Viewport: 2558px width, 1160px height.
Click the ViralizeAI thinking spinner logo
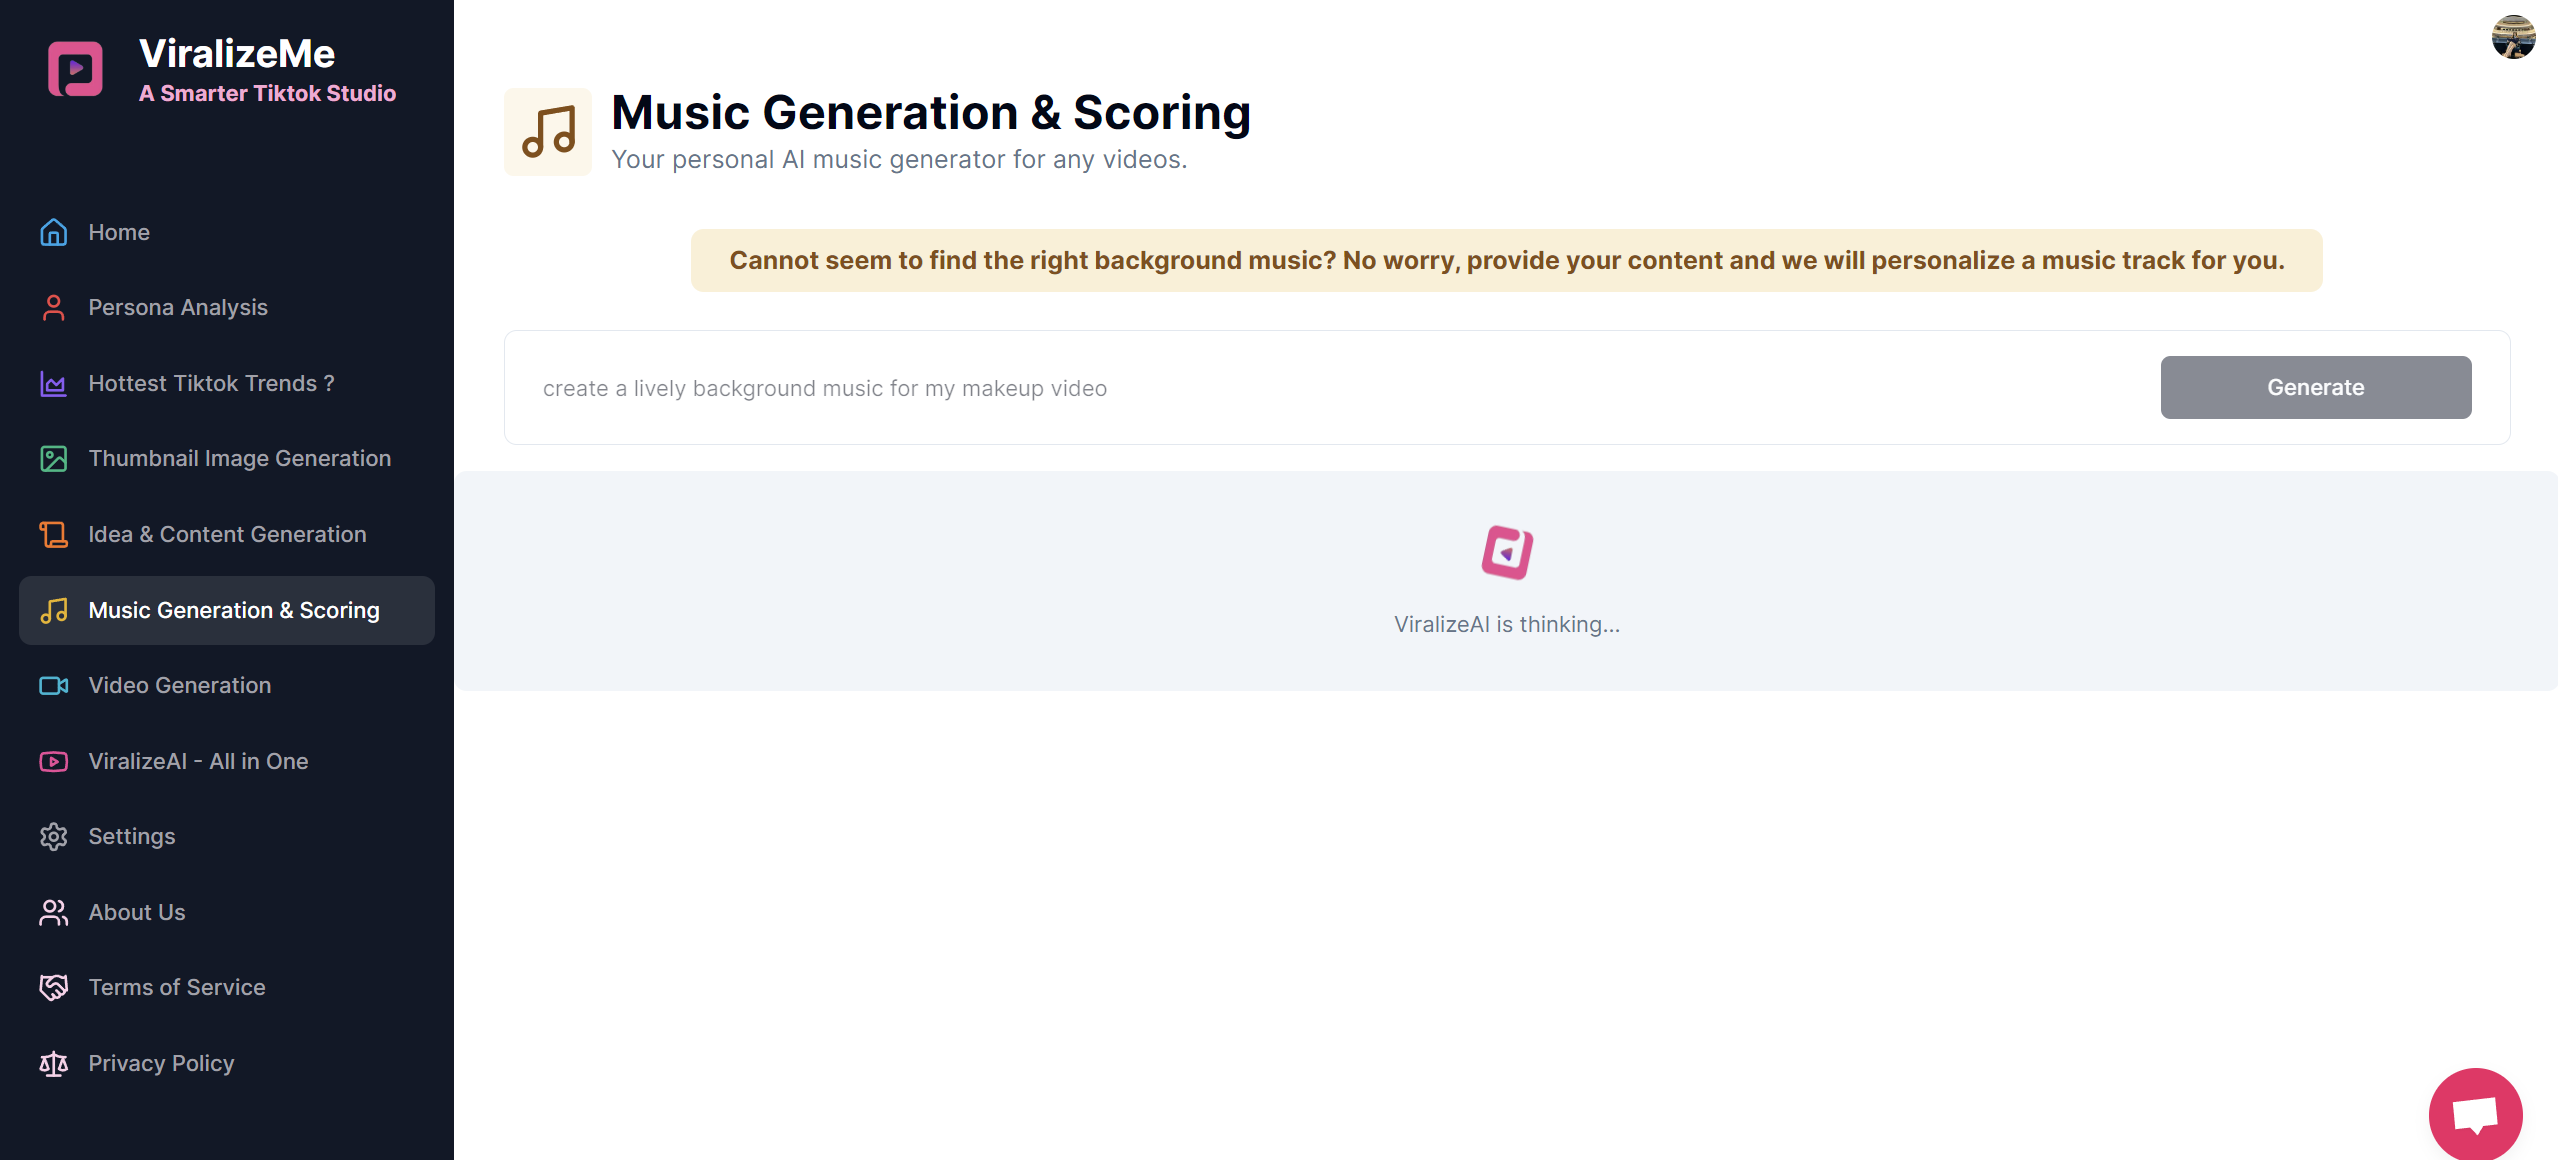[x=1507, y=552]
